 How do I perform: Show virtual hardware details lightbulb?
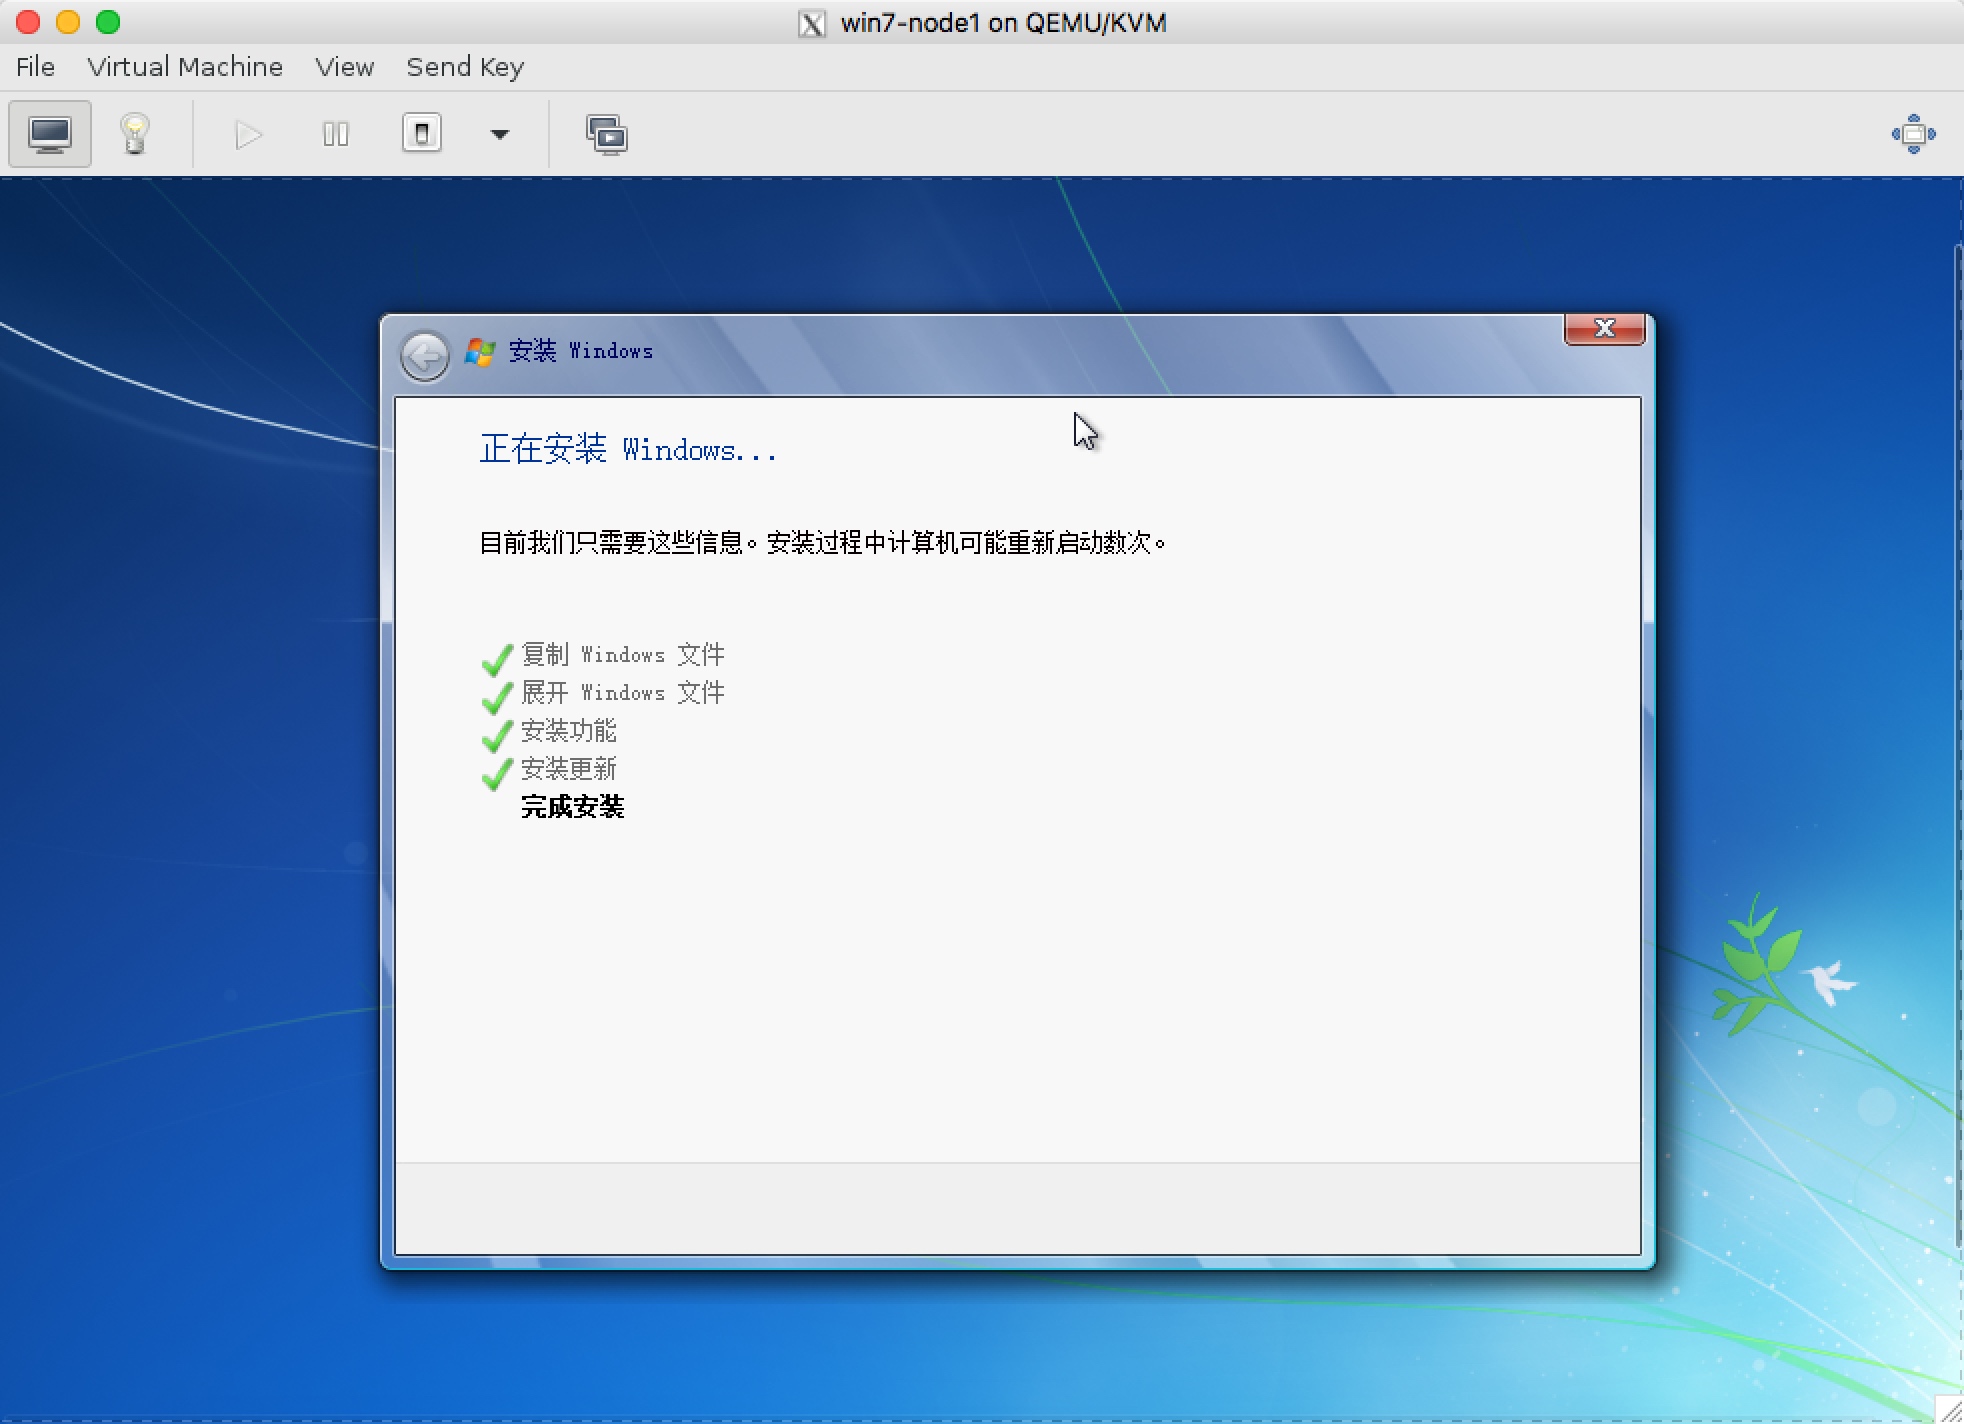point(135,134)
